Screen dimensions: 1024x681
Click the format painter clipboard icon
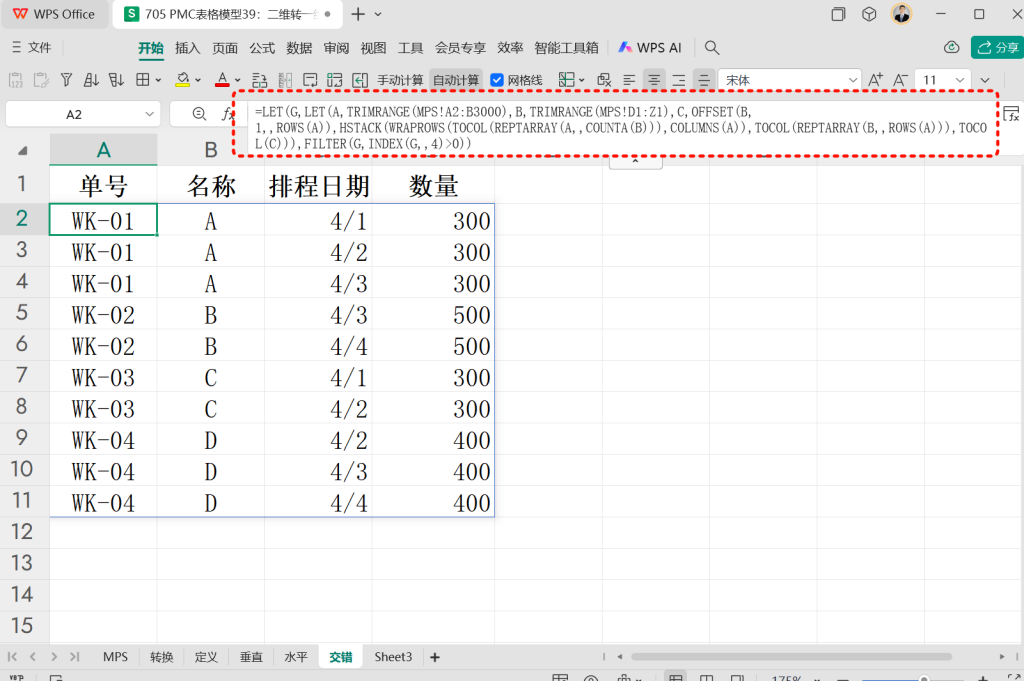point(40,80)
